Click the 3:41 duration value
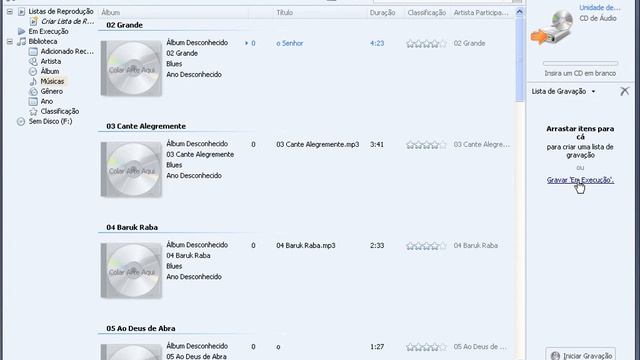 pyautogui.click(x=377, y=144)
